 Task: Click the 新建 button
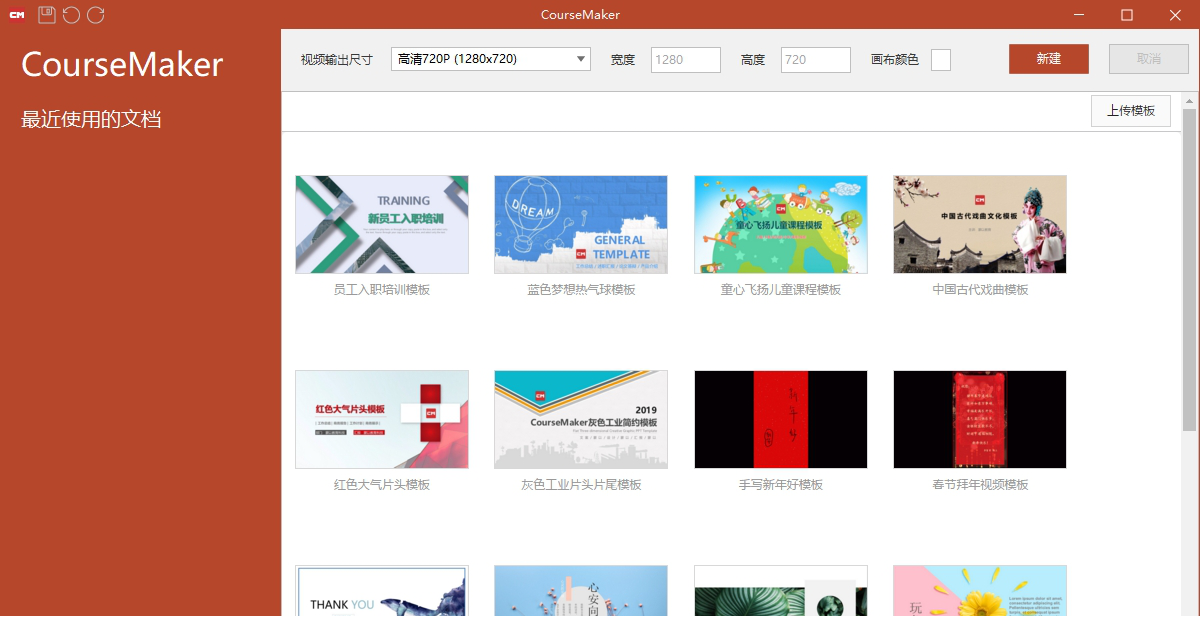tap(1049, 59)
